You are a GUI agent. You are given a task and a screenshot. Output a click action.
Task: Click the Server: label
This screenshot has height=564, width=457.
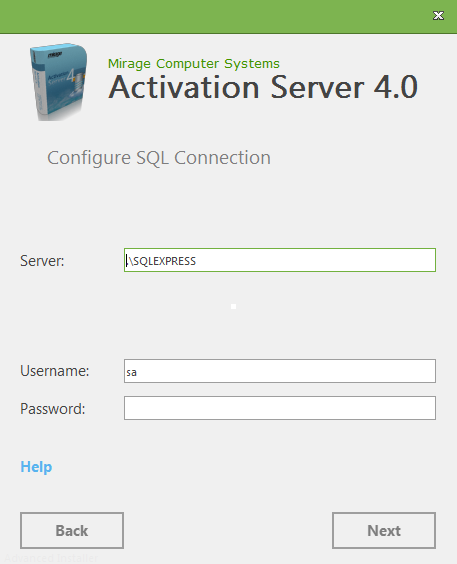42,261
